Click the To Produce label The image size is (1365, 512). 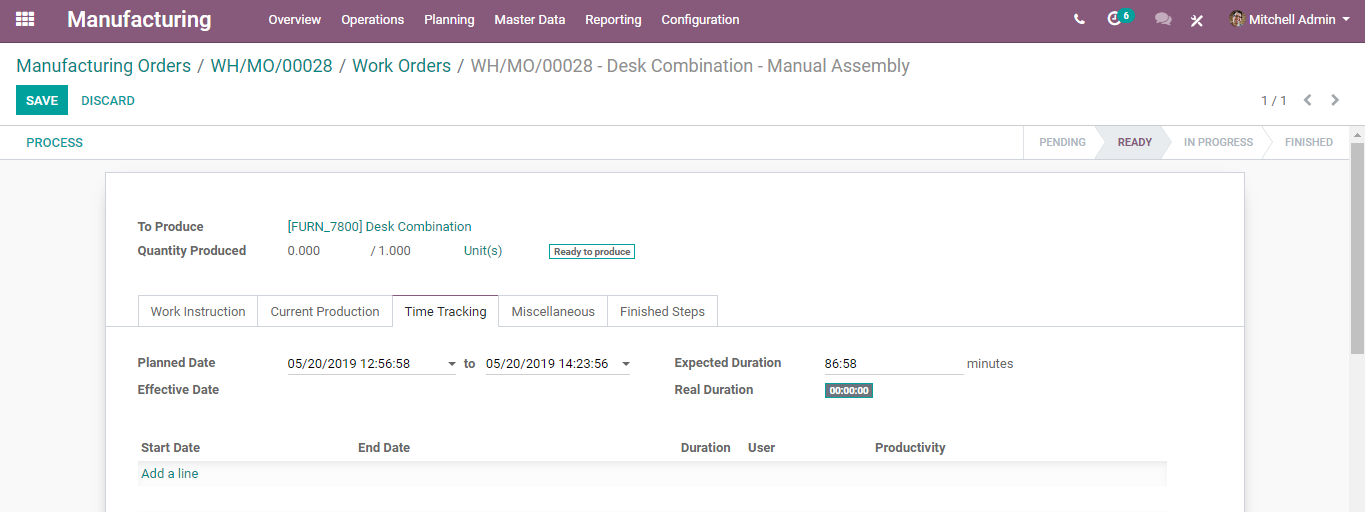click(171, 227)
